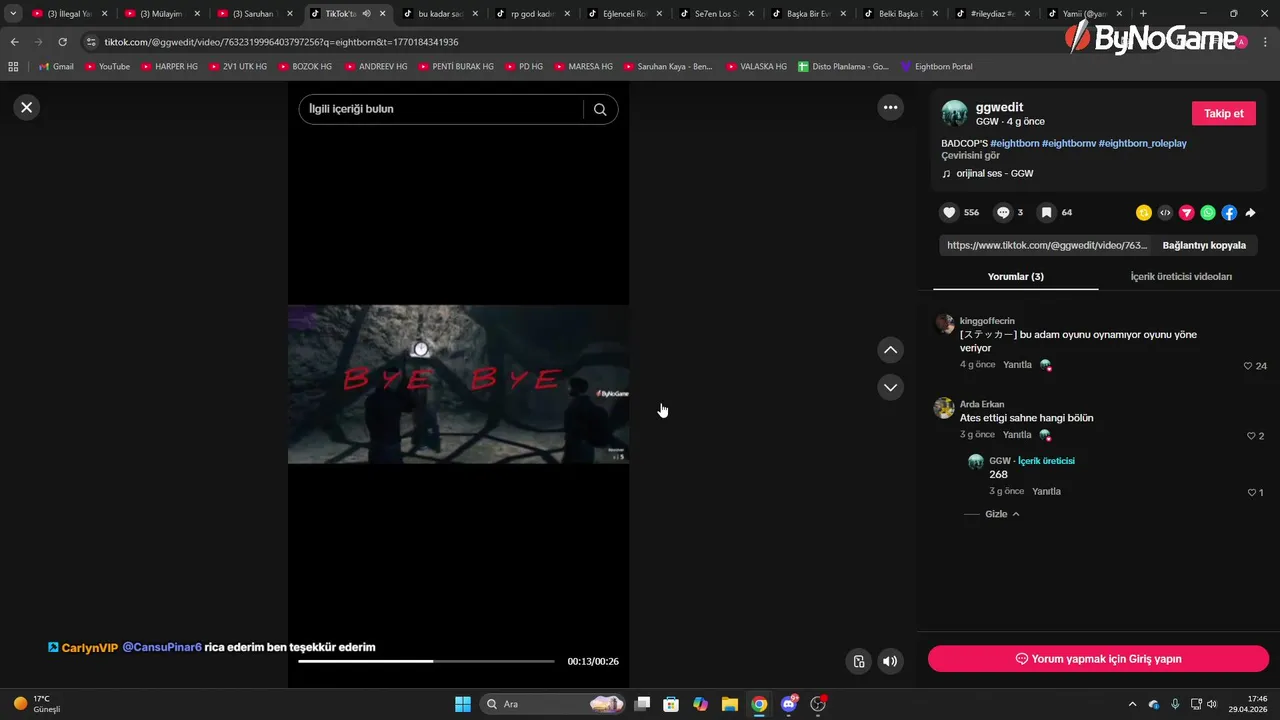Click Yanıtla under kinggoffecrin's comment
Image resolution: width=1280 pixels, height=720 pixels.
coord(1017,364)
